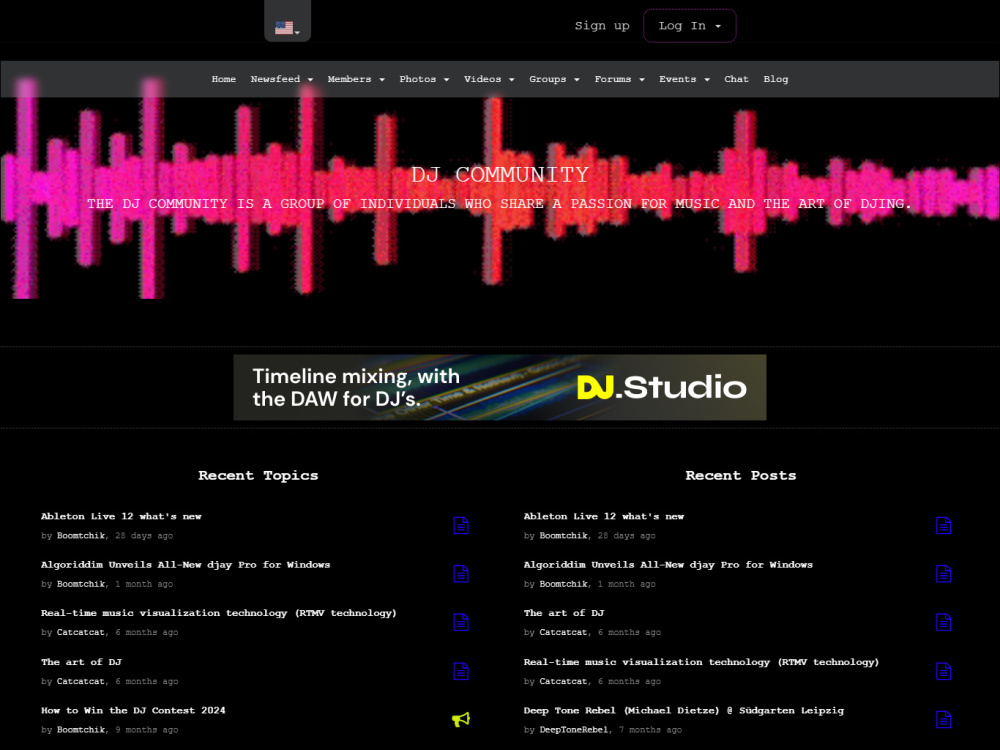Open the Chat menu item
Viewport: 1000px width, 750px height.
click(x=736, y=79)
